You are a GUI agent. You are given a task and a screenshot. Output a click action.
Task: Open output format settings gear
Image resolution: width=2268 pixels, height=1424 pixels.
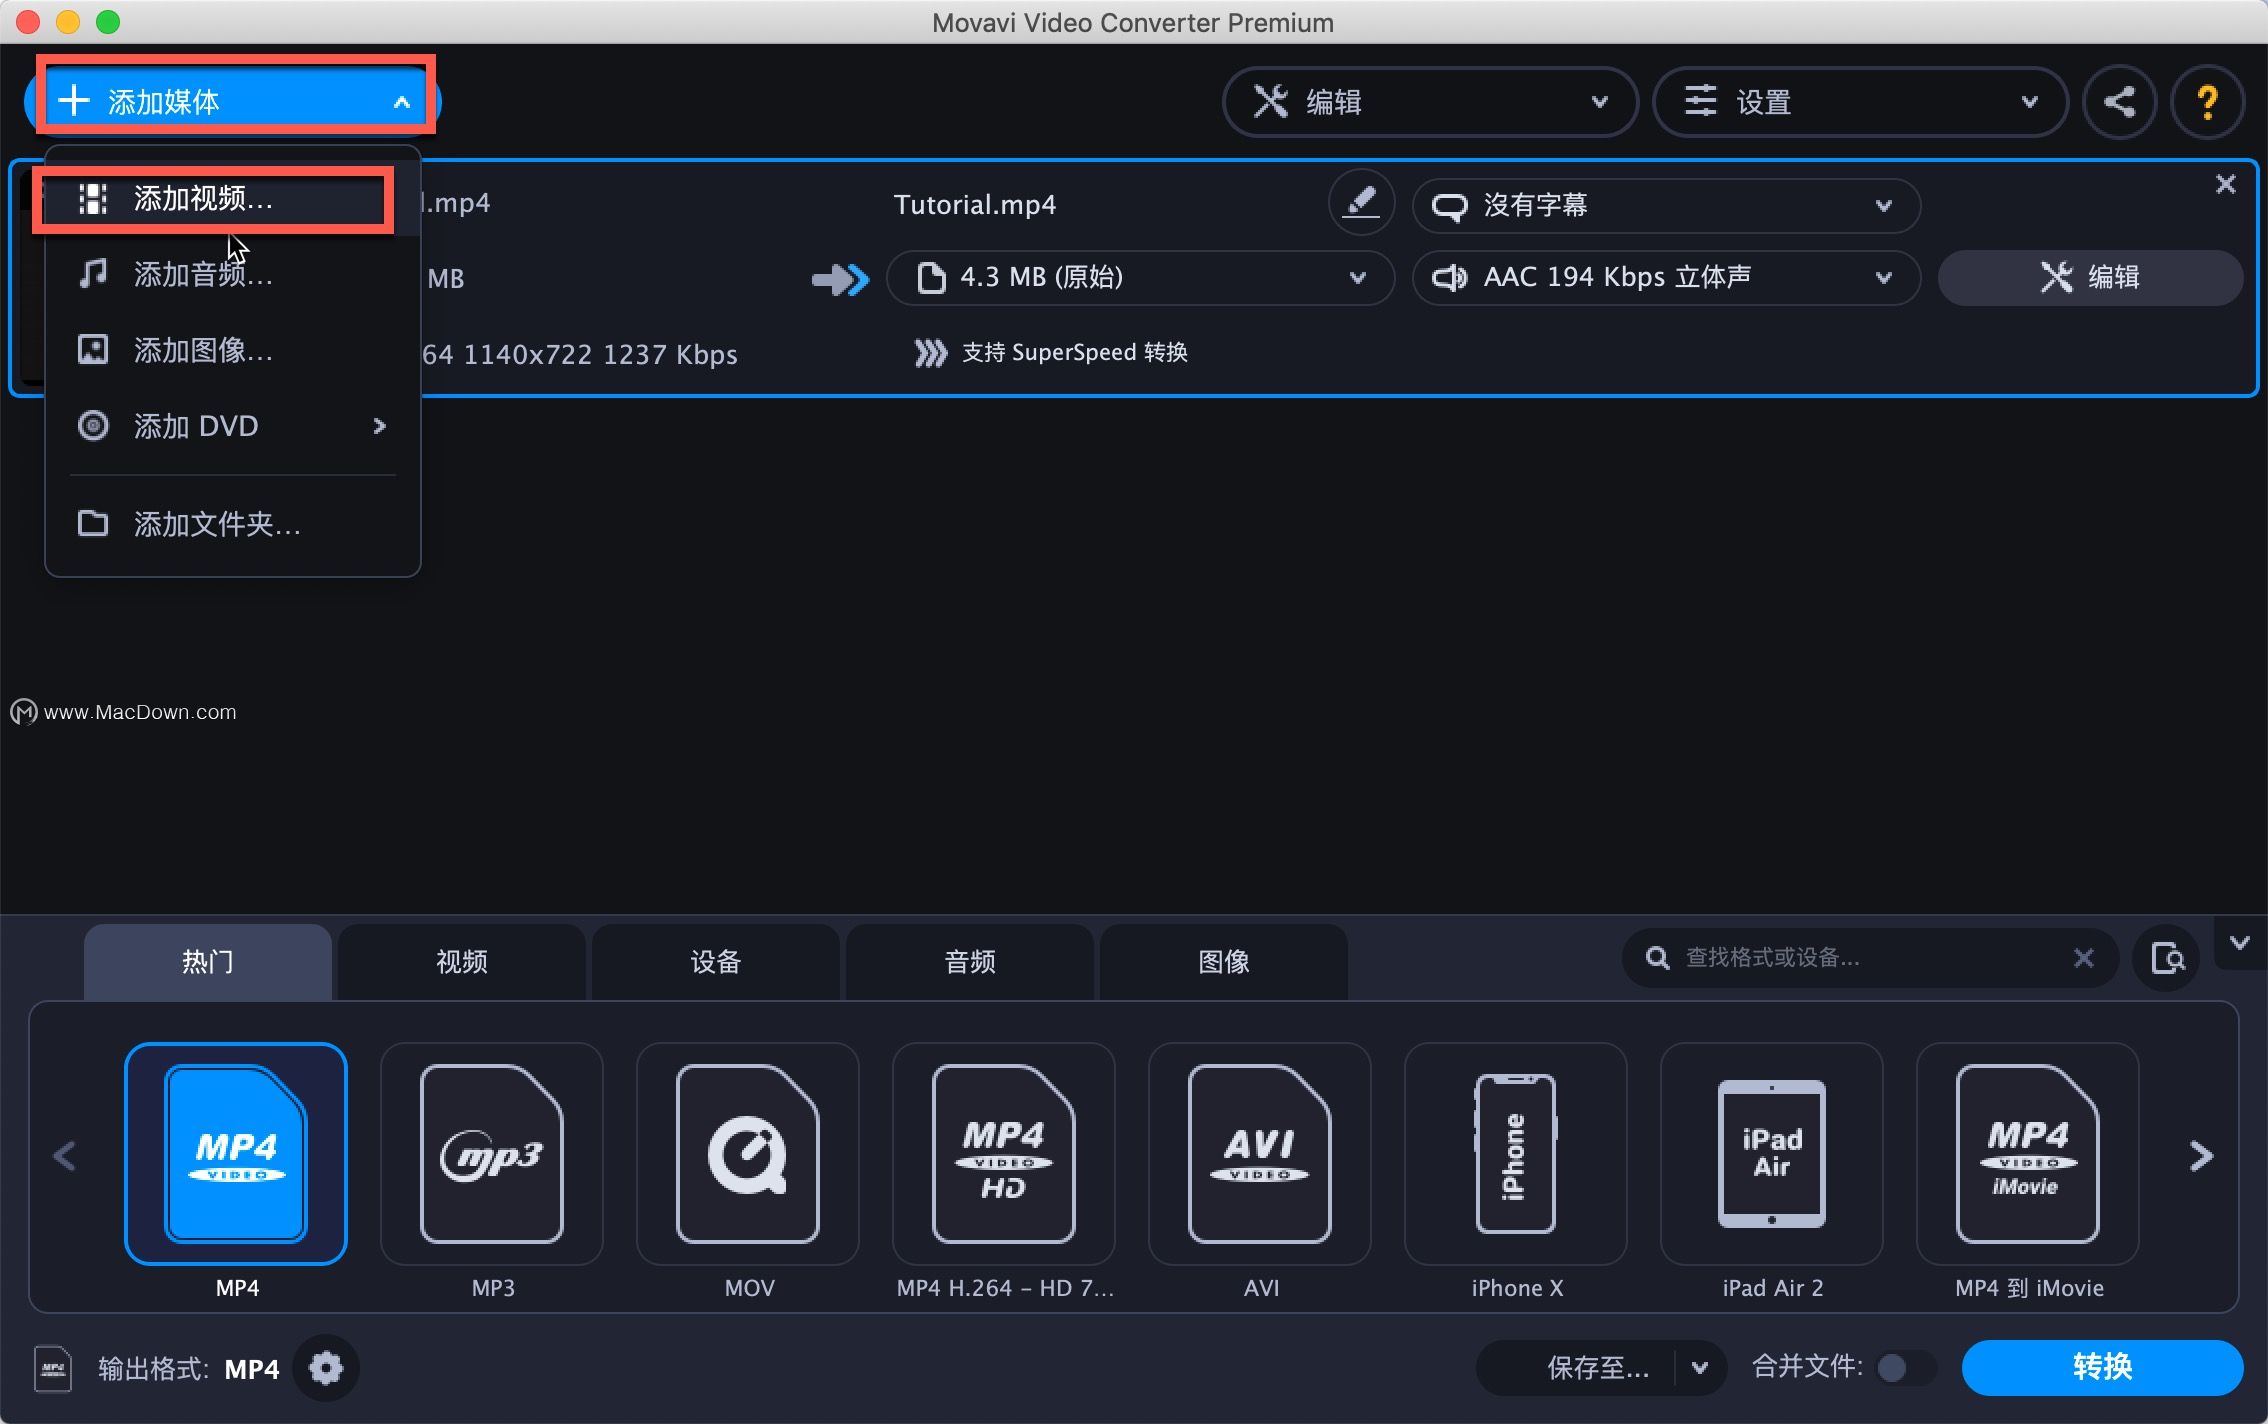(325, 1367)
